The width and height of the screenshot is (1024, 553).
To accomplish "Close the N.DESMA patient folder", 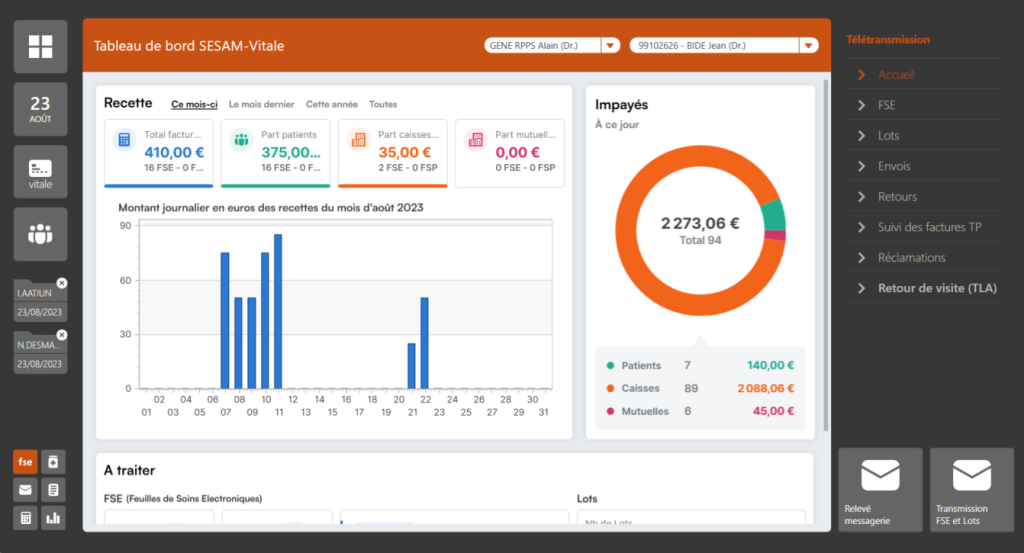I will coord(62,335).
